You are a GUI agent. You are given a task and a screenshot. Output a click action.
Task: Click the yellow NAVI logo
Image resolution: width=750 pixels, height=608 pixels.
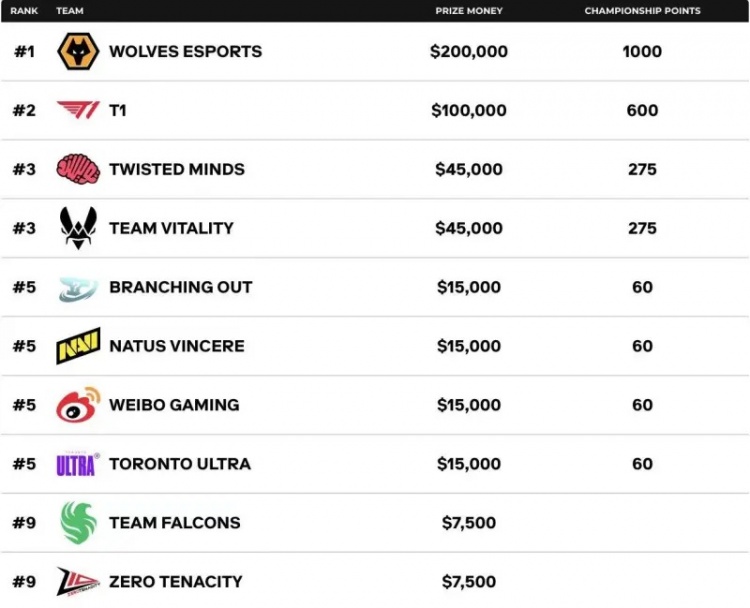coord(78,346)
